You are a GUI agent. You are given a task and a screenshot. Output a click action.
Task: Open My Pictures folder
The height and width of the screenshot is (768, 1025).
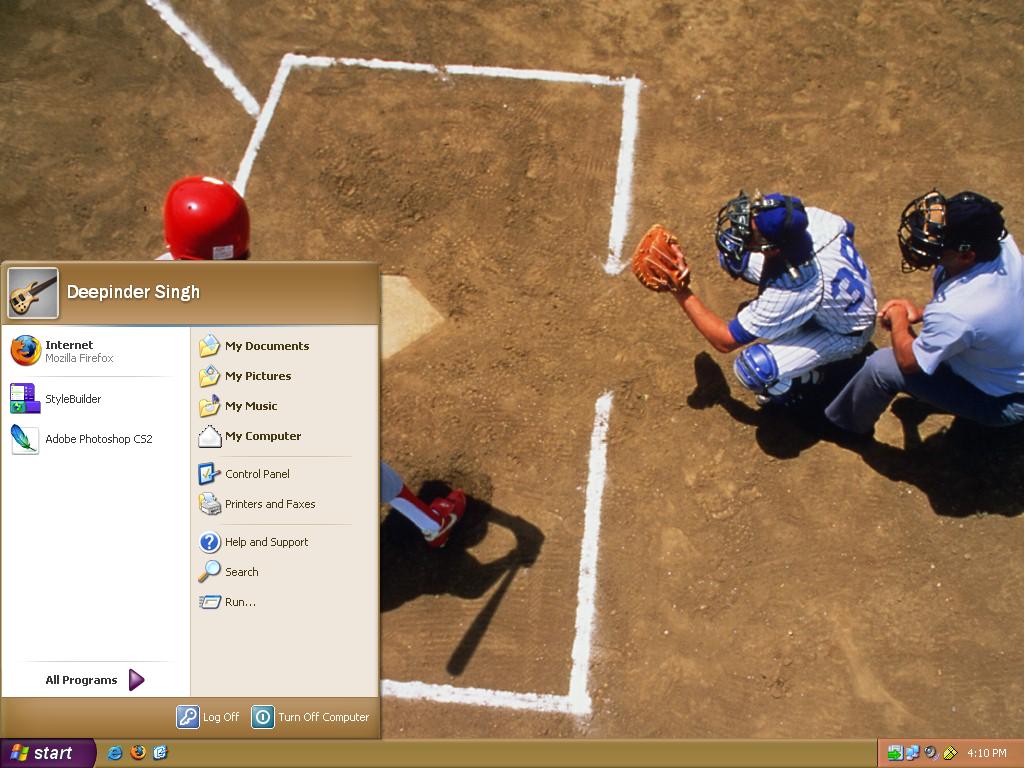[260, 376]
